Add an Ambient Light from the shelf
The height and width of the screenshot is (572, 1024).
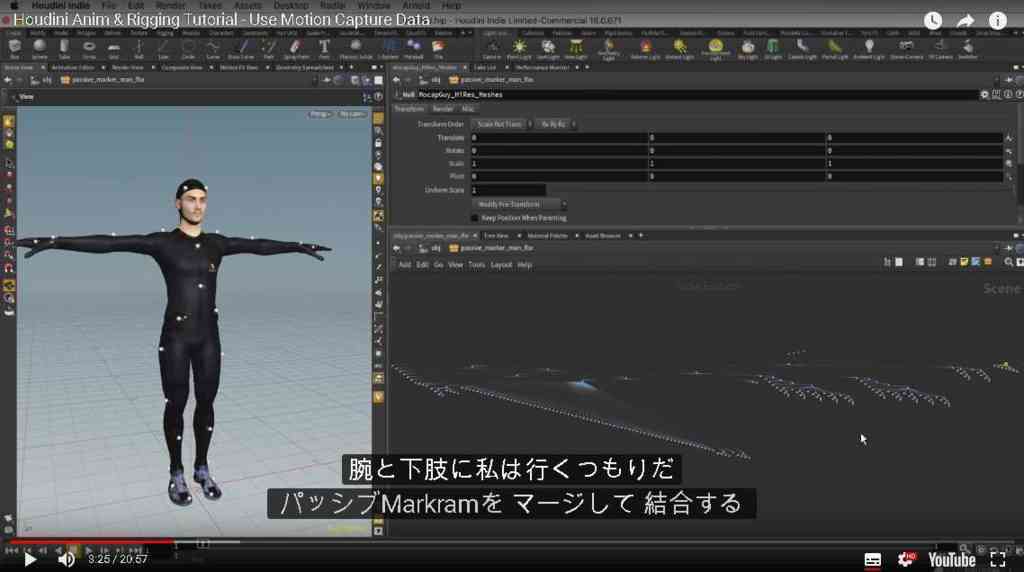[869, 48]
